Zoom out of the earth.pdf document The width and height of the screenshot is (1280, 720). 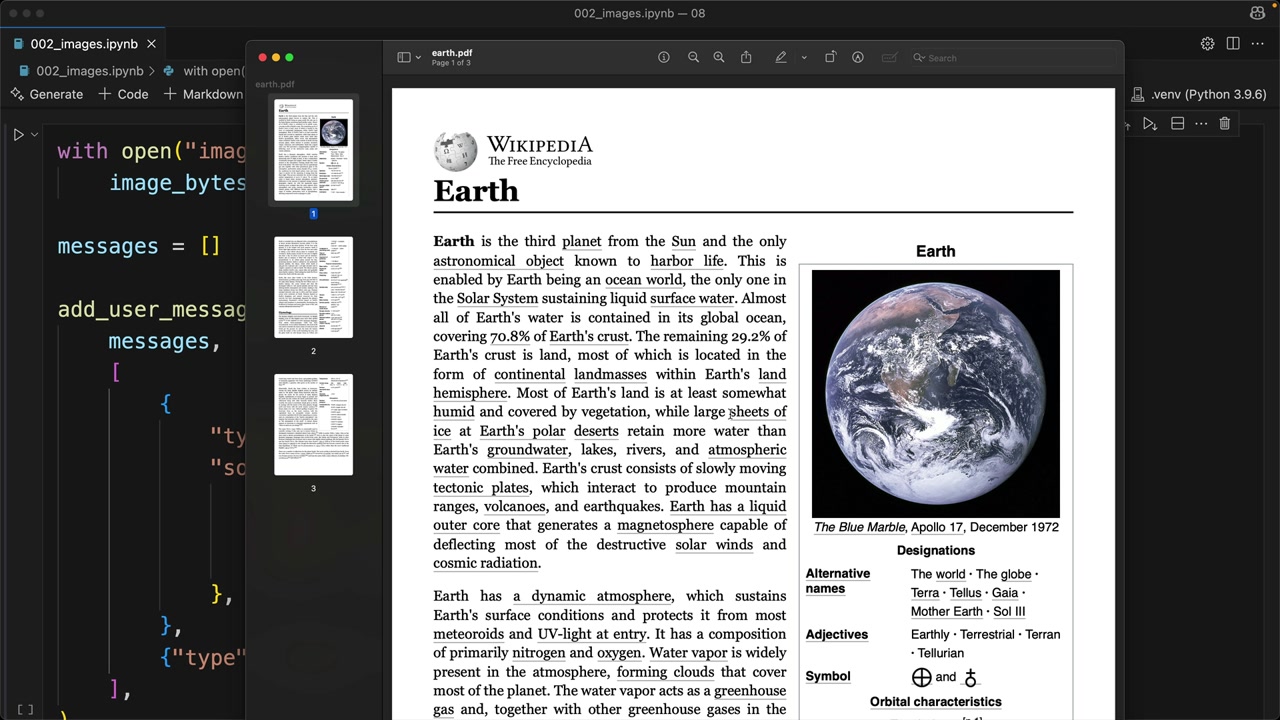click(x=693, y=58)
